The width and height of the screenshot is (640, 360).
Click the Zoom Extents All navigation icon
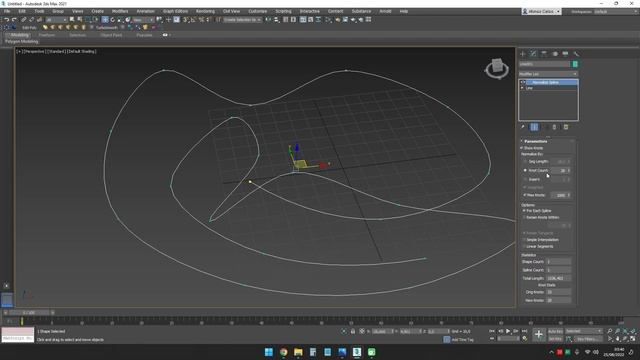coord(633,331)
